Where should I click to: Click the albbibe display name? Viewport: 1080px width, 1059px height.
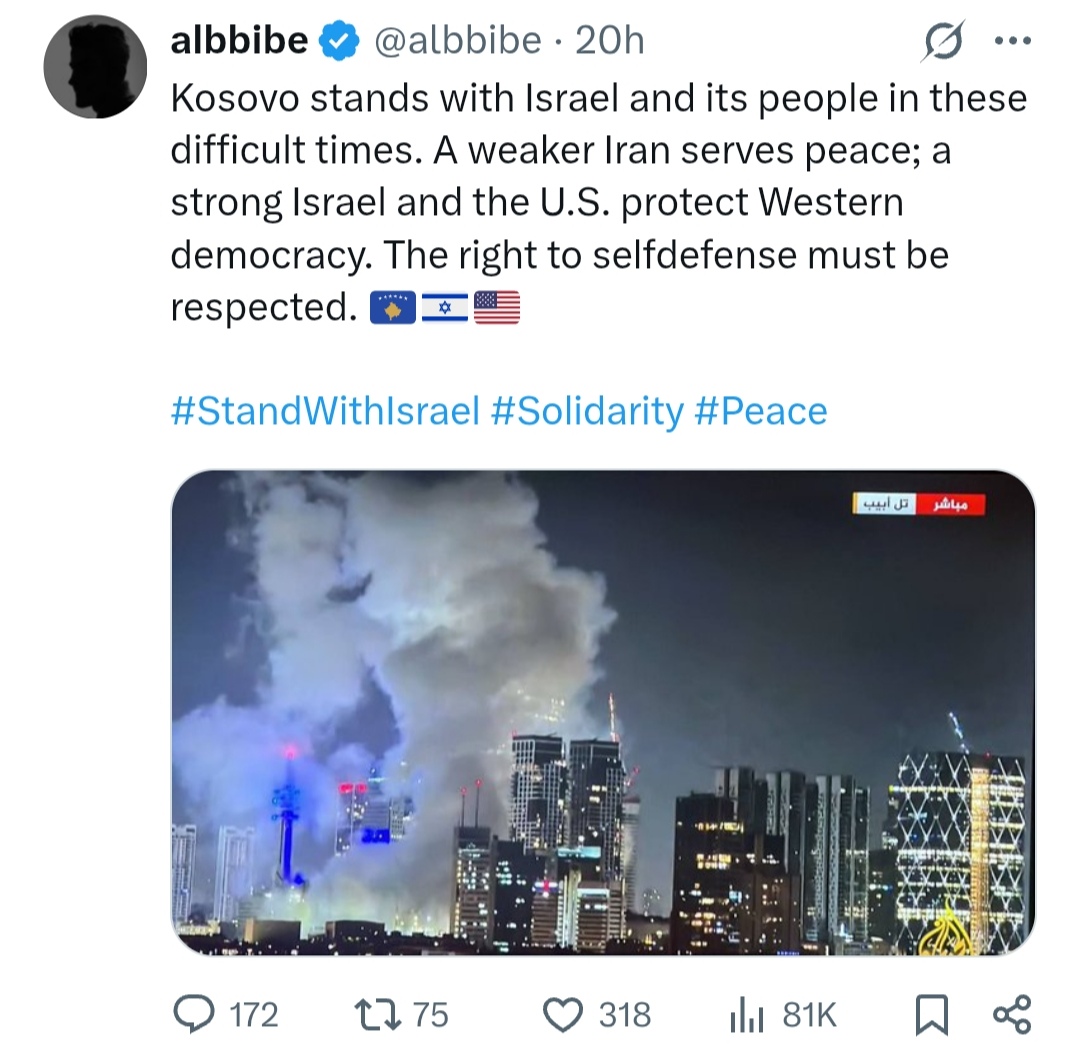click(239, 41)
